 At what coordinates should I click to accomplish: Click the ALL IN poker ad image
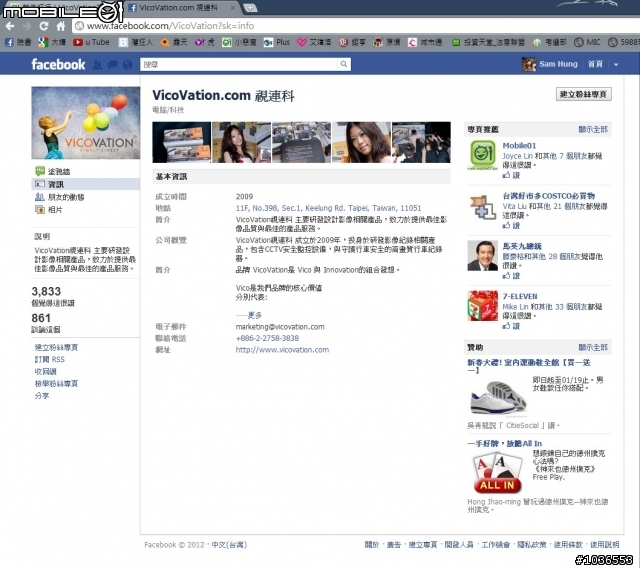click(498, 474)
